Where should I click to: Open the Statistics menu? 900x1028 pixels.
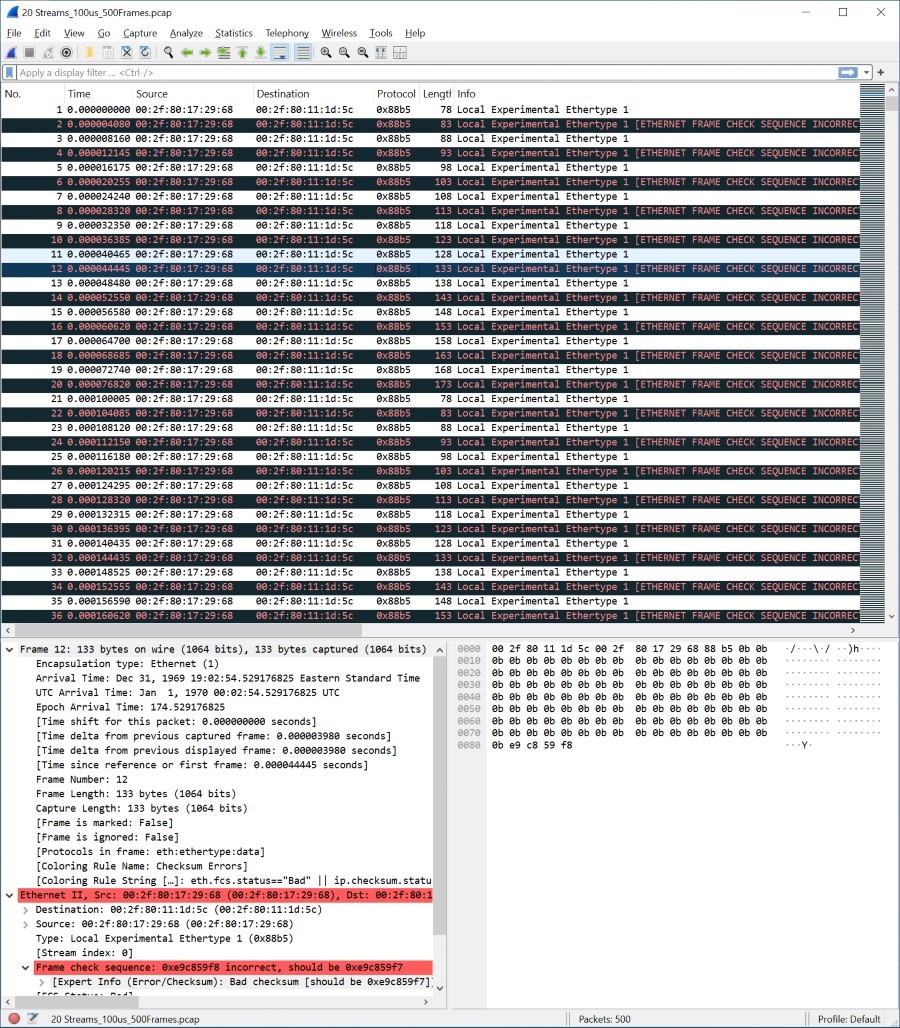click(234, 33)
